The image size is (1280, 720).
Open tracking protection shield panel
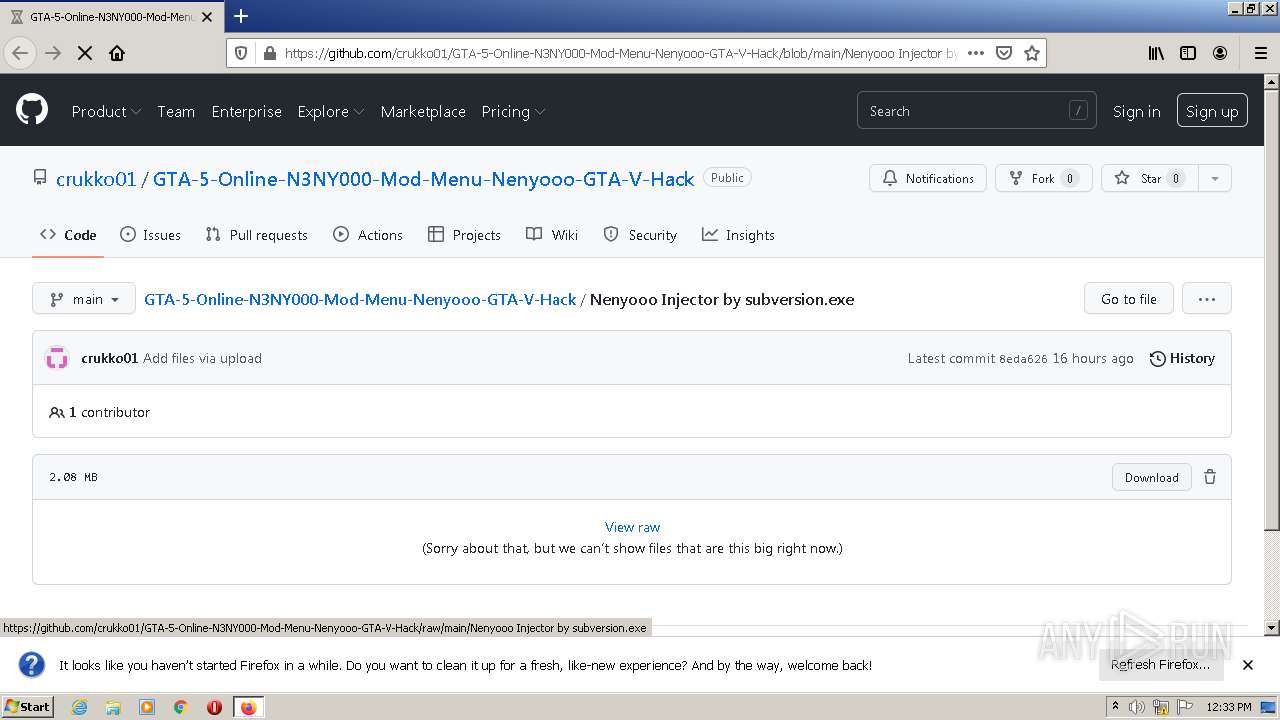[242, 53]
